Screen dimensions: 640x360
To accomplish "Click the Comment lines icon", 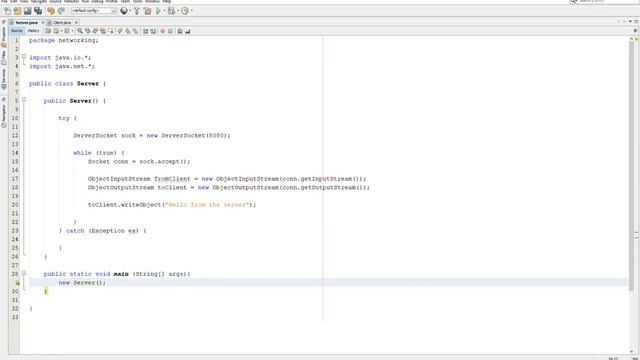I will pyautogui.click(x=180, y=31).
